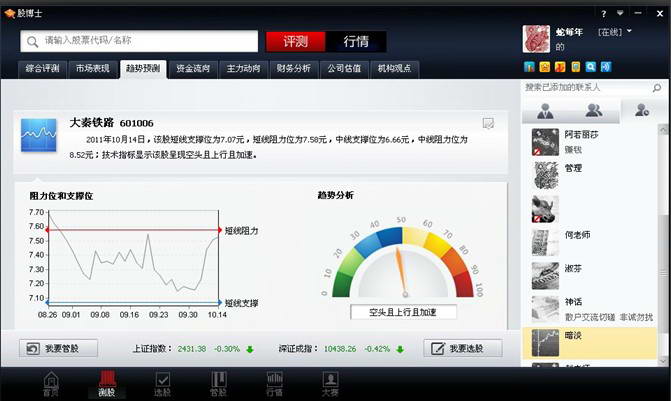Viewport: 671px width, 401px height.
Task: Focus the stock code search field
Action: point(139,41)
